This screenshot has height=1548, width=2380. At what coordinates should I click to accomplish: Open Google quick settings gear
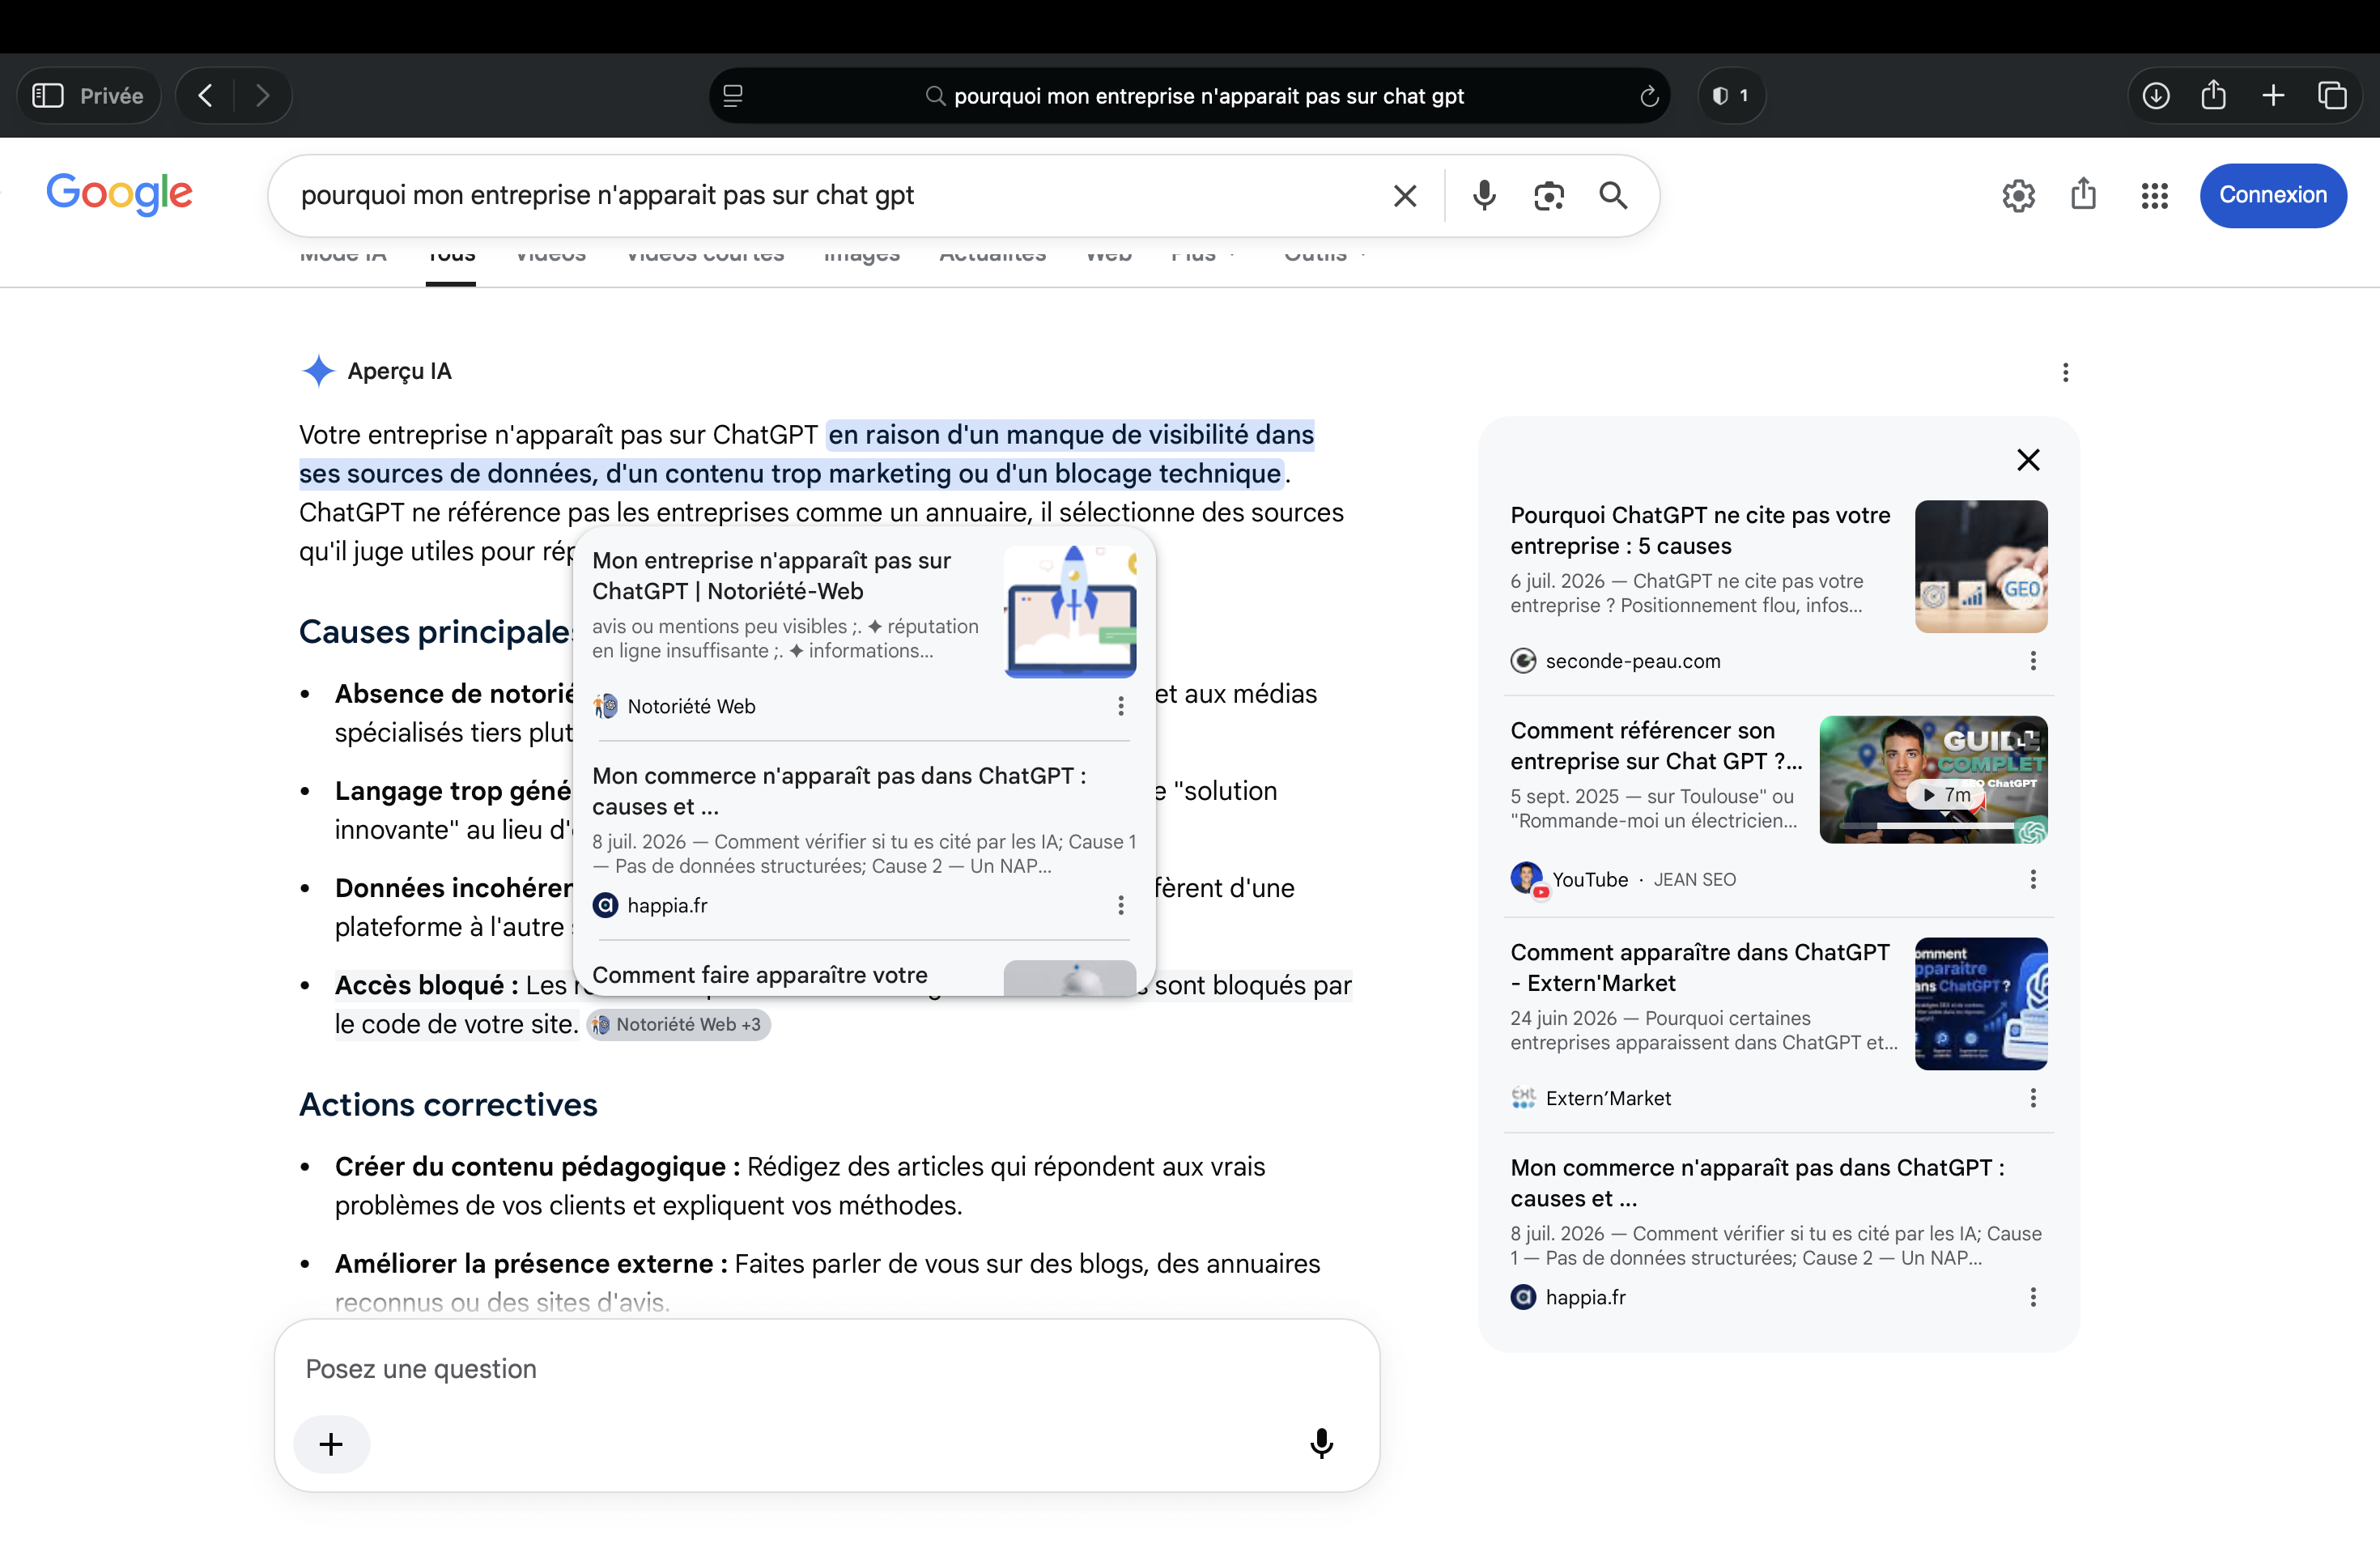2018,196
